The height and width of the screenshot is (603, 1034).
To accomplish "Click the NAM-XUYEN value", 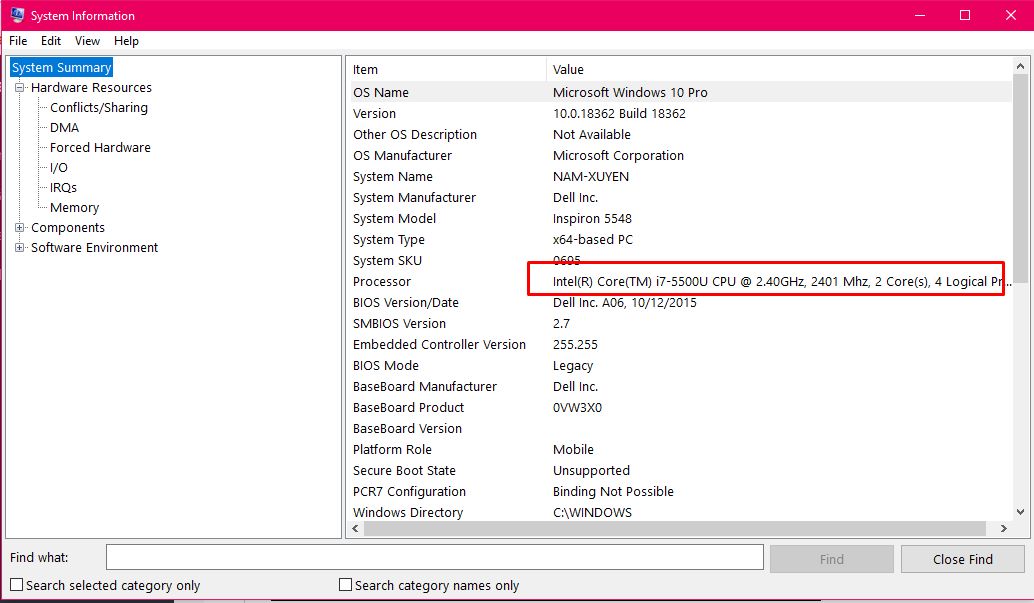I will pos(591,177).
